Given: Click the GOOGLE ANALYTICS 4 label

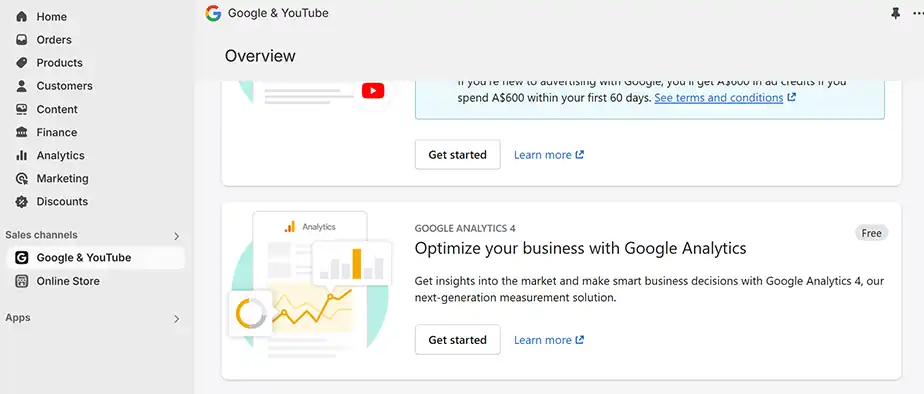Looking at the screenshot, I should (x=465, y=229).
